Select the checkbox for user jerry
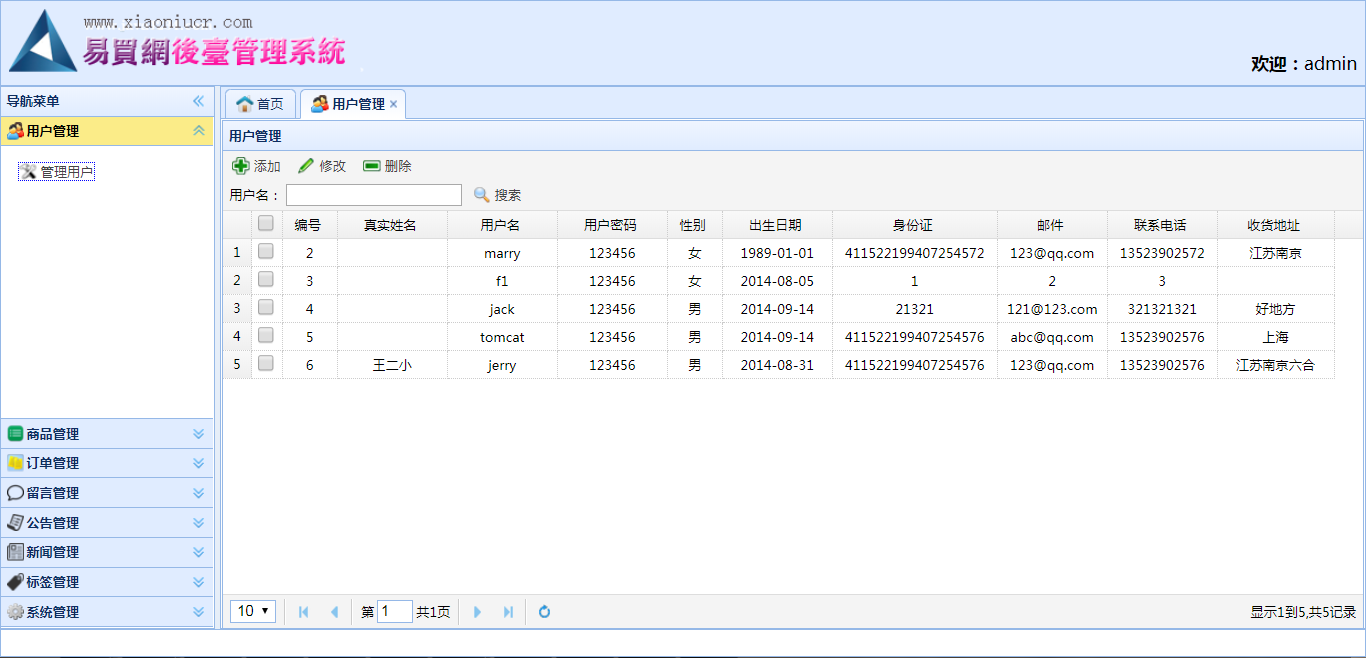The width and height of the screenshot is (1366, 658). (266, 364)
